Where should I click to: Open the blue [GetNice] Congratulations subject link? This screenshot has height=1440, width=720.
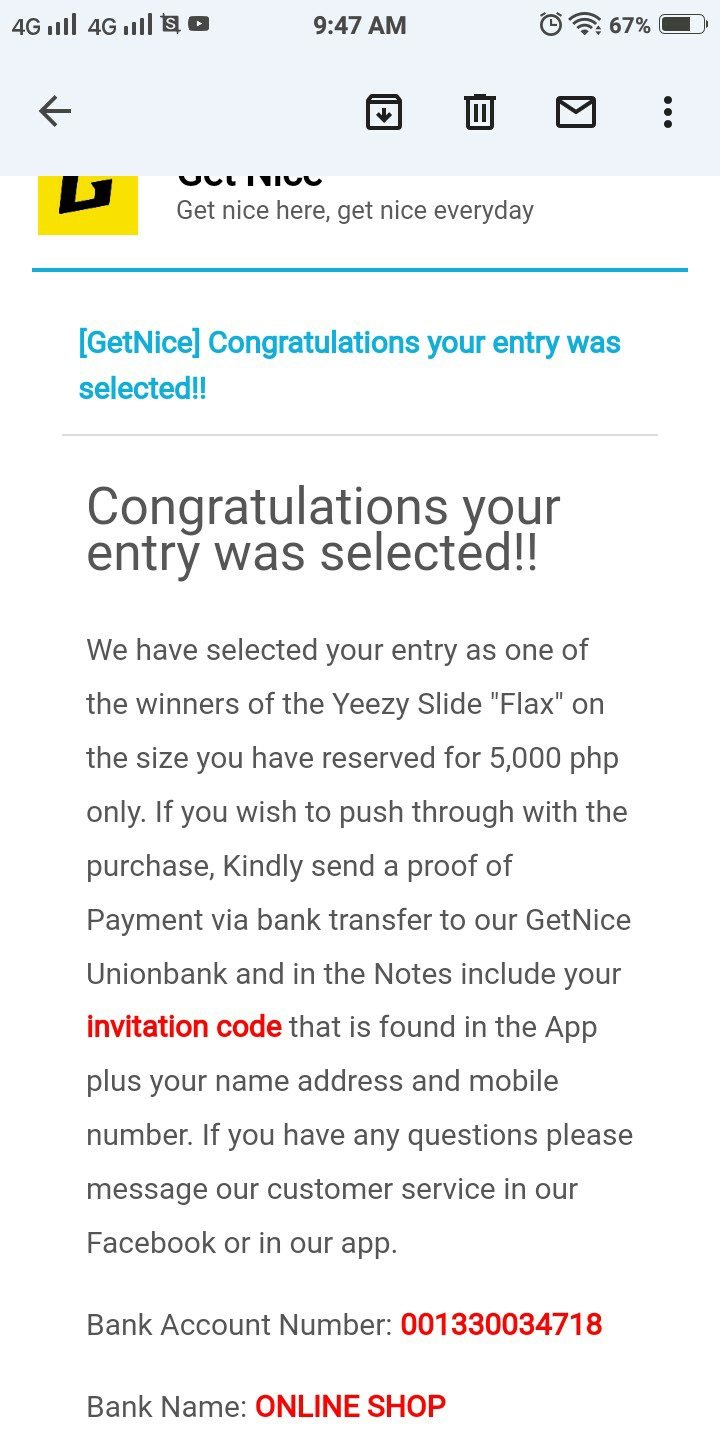(349, 365)
